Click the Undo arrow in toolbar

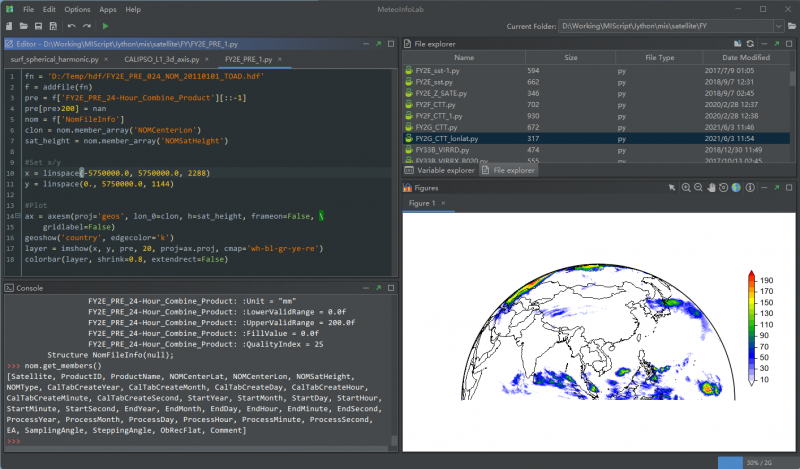[71, 25]
